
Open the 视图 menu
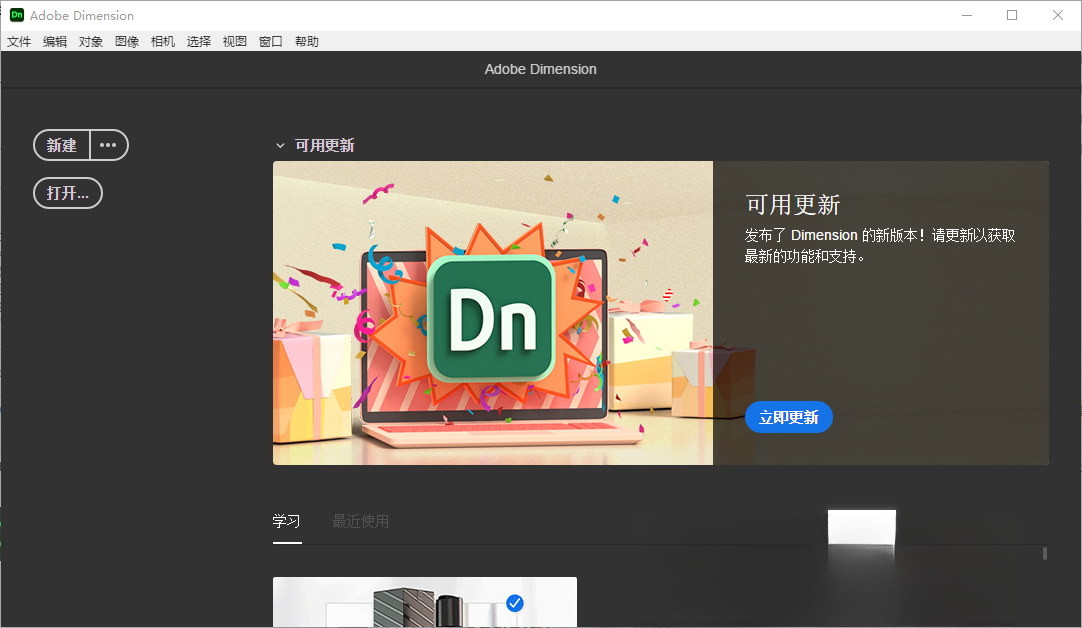[235, 41]
